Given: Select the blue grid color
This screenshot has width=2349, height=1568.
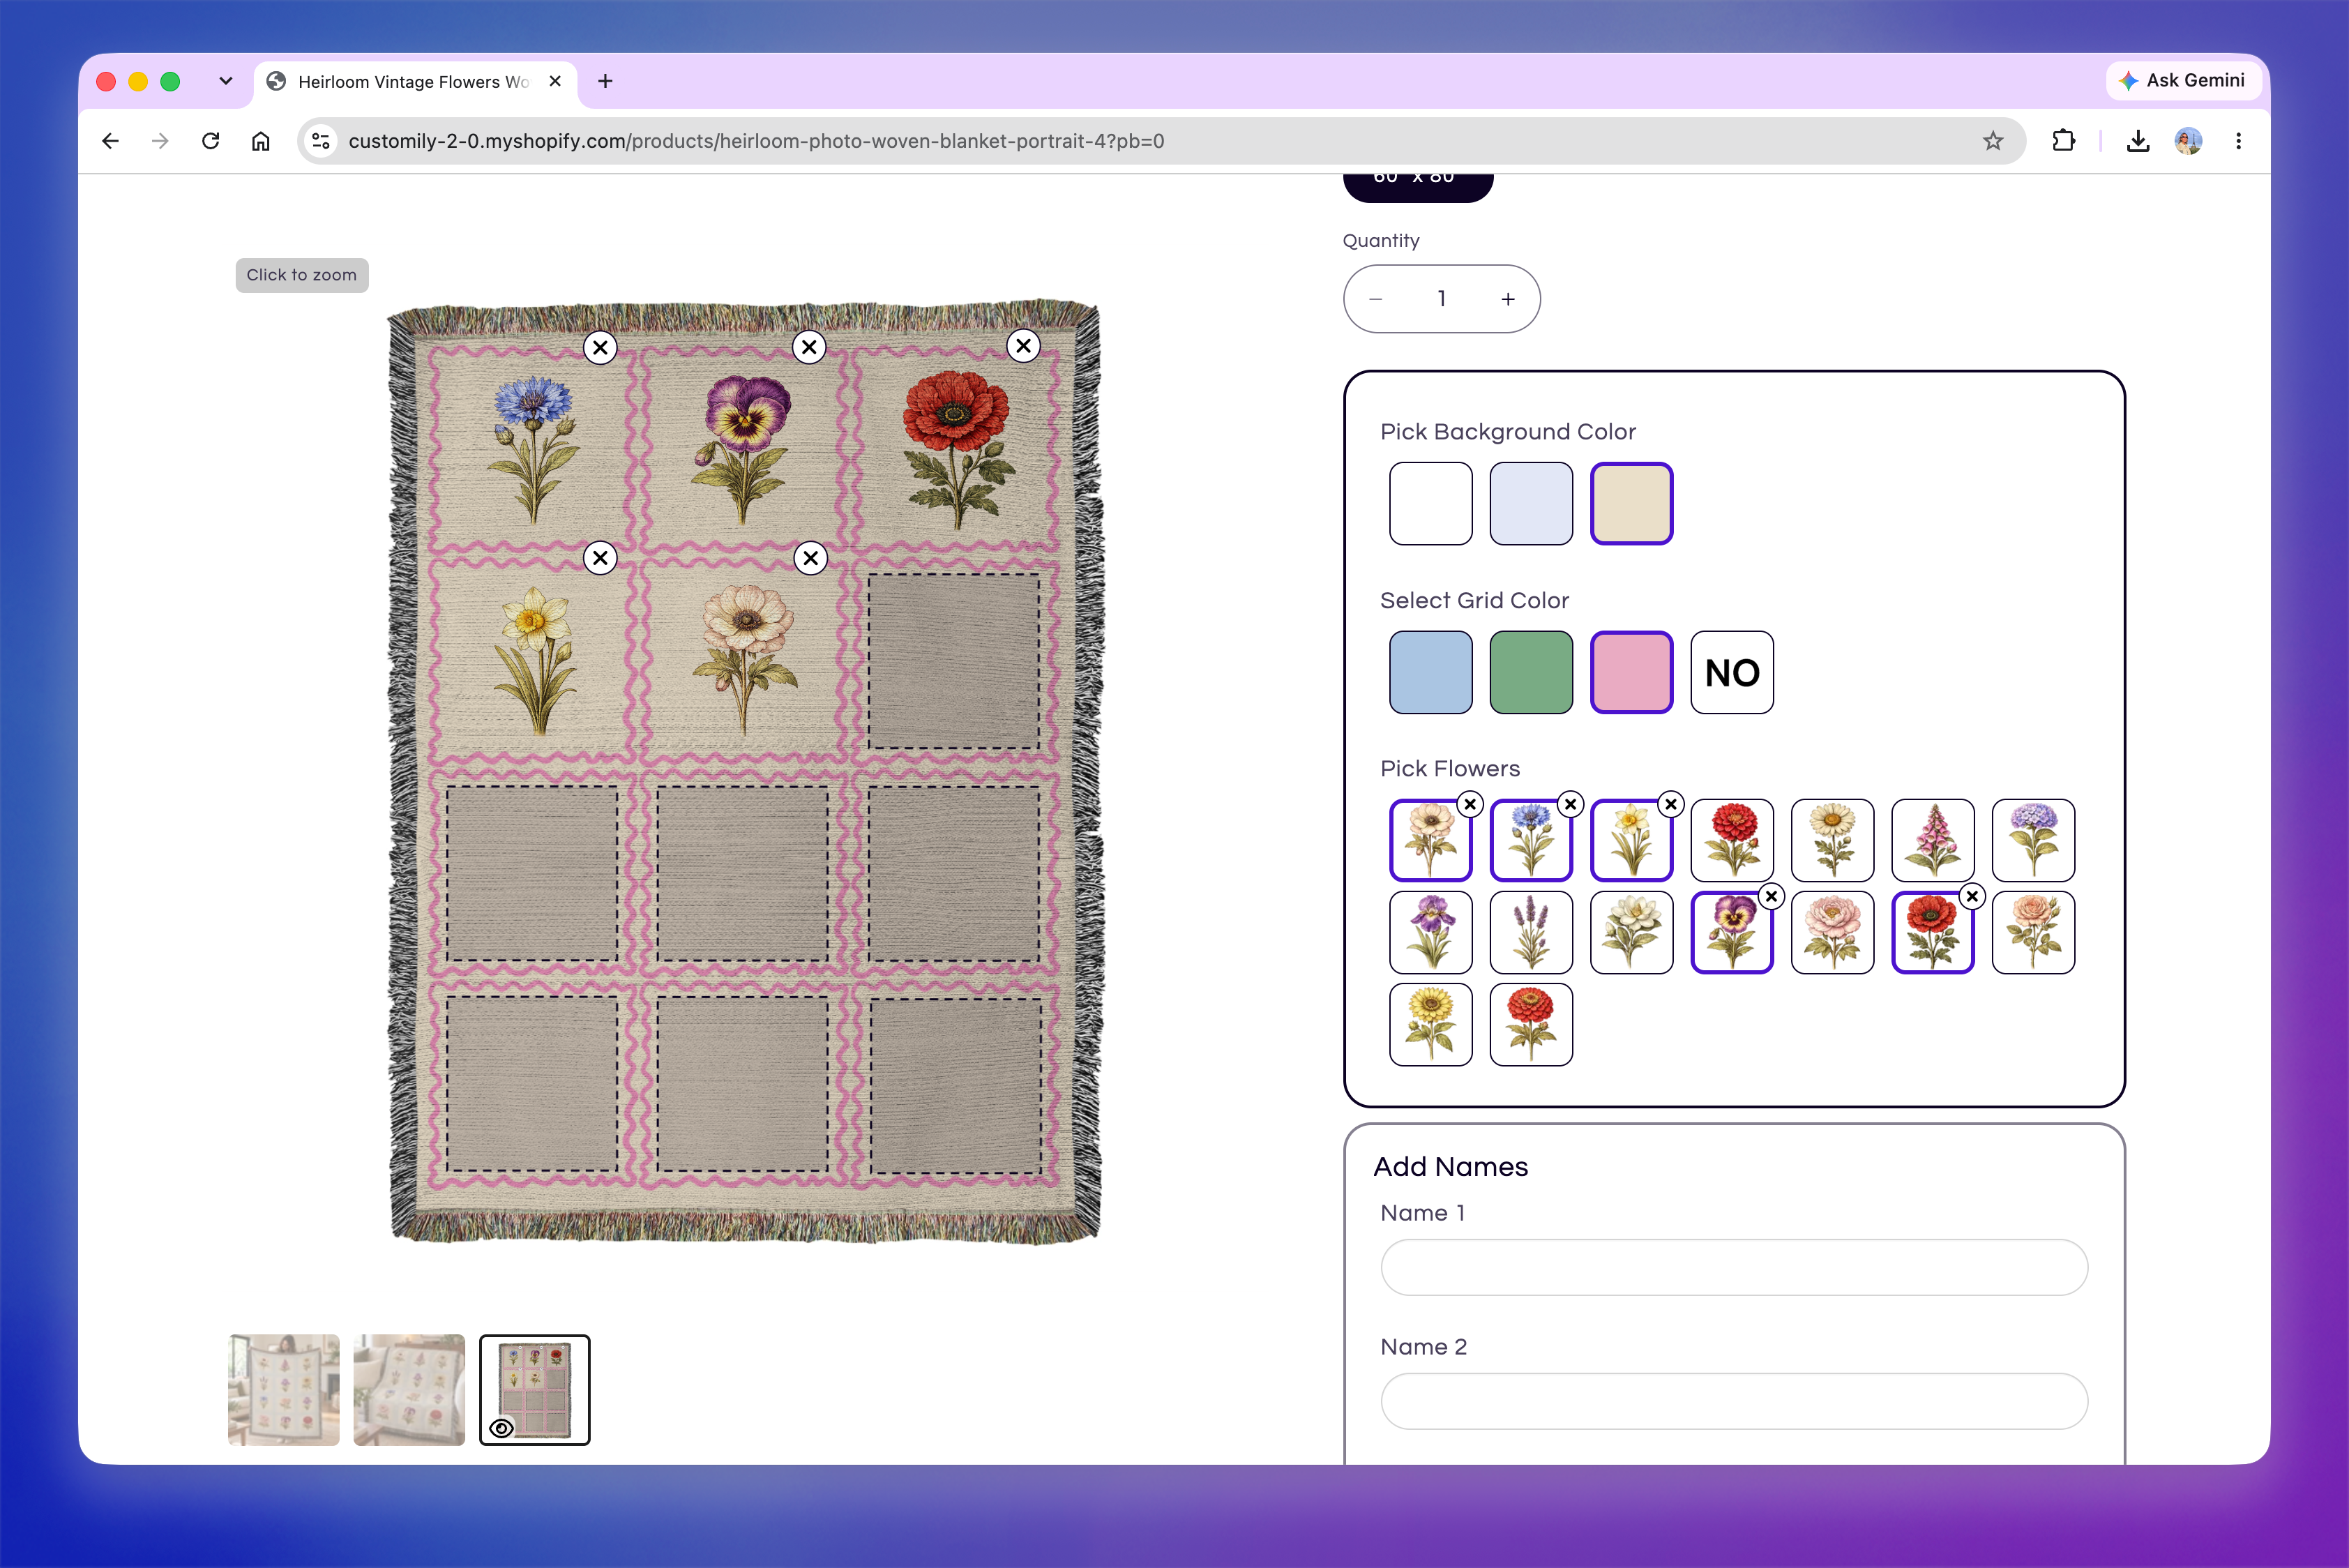Looking at the screenshot, I should (x=1430, y=672).
